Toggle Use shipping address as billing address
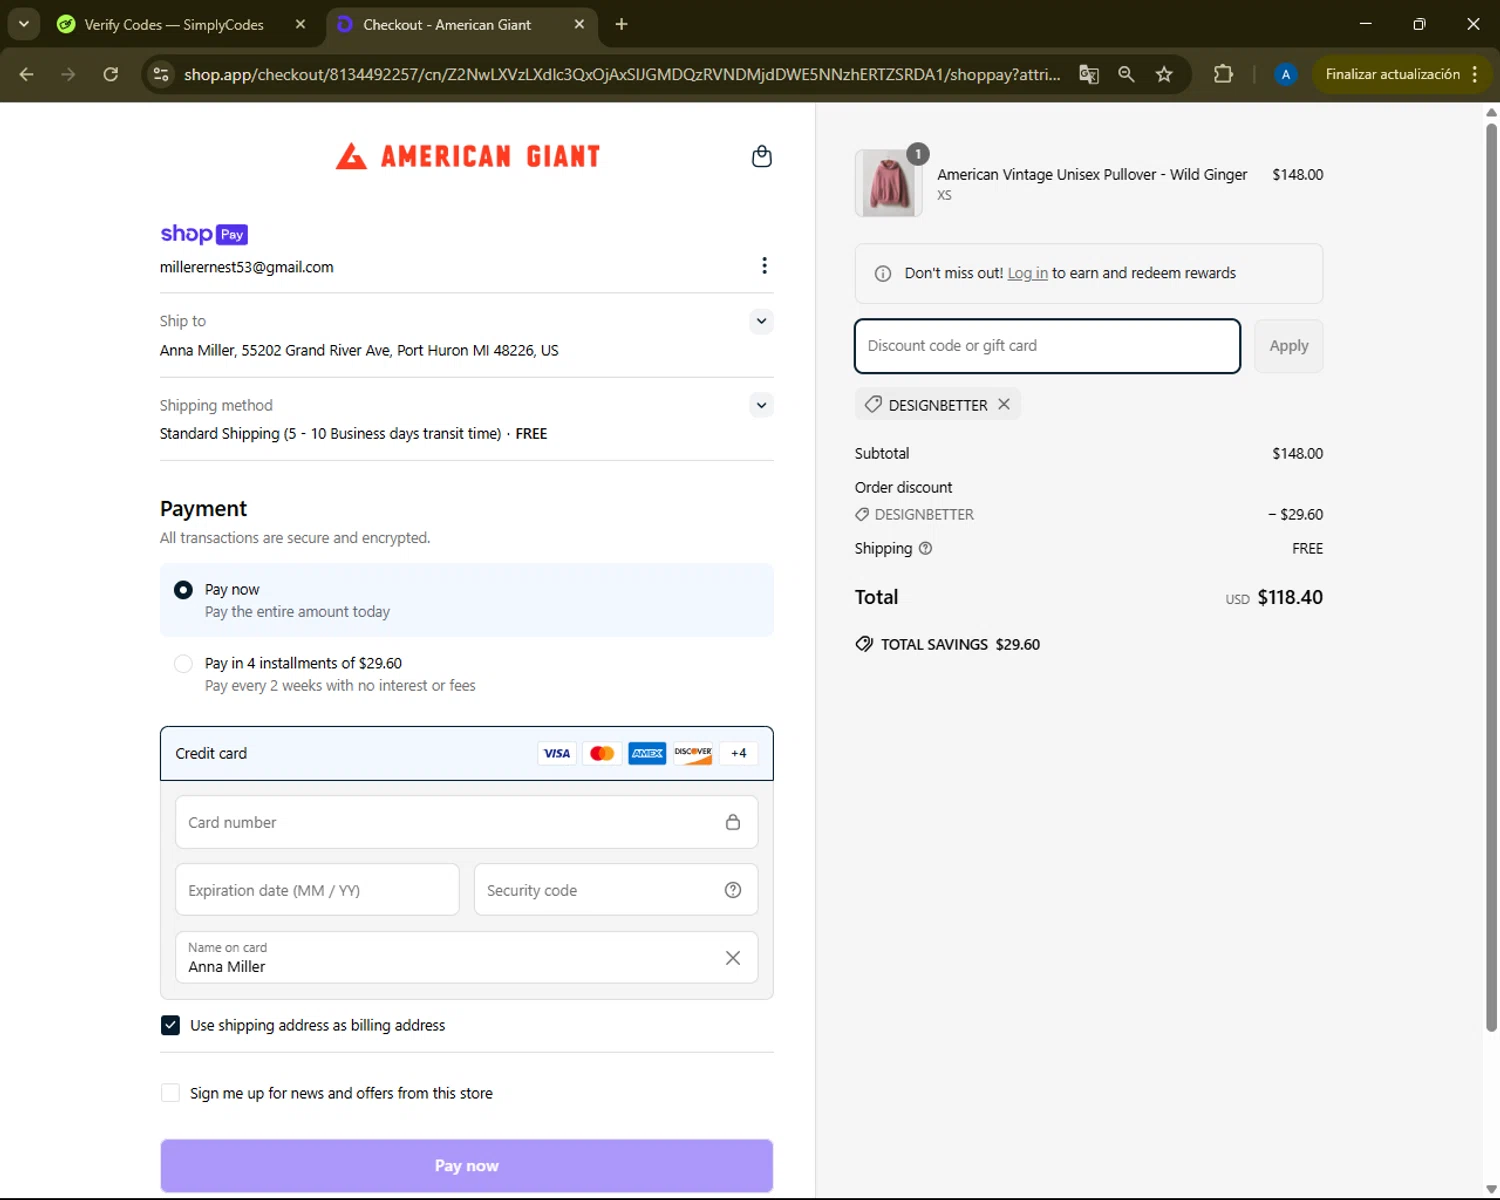The width and height of the screenshot is (1500, 1200). [170, 1025]
